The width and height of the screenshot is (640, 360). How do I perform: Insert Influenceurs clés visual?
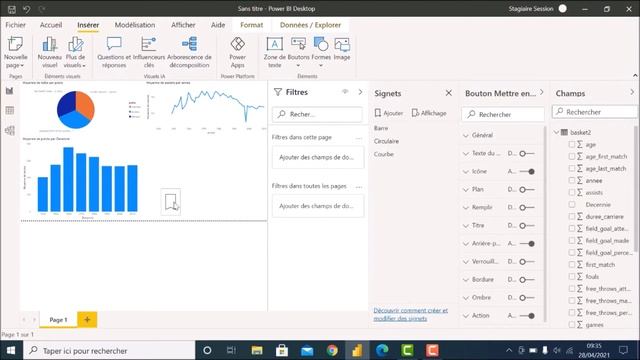[149, 52]
